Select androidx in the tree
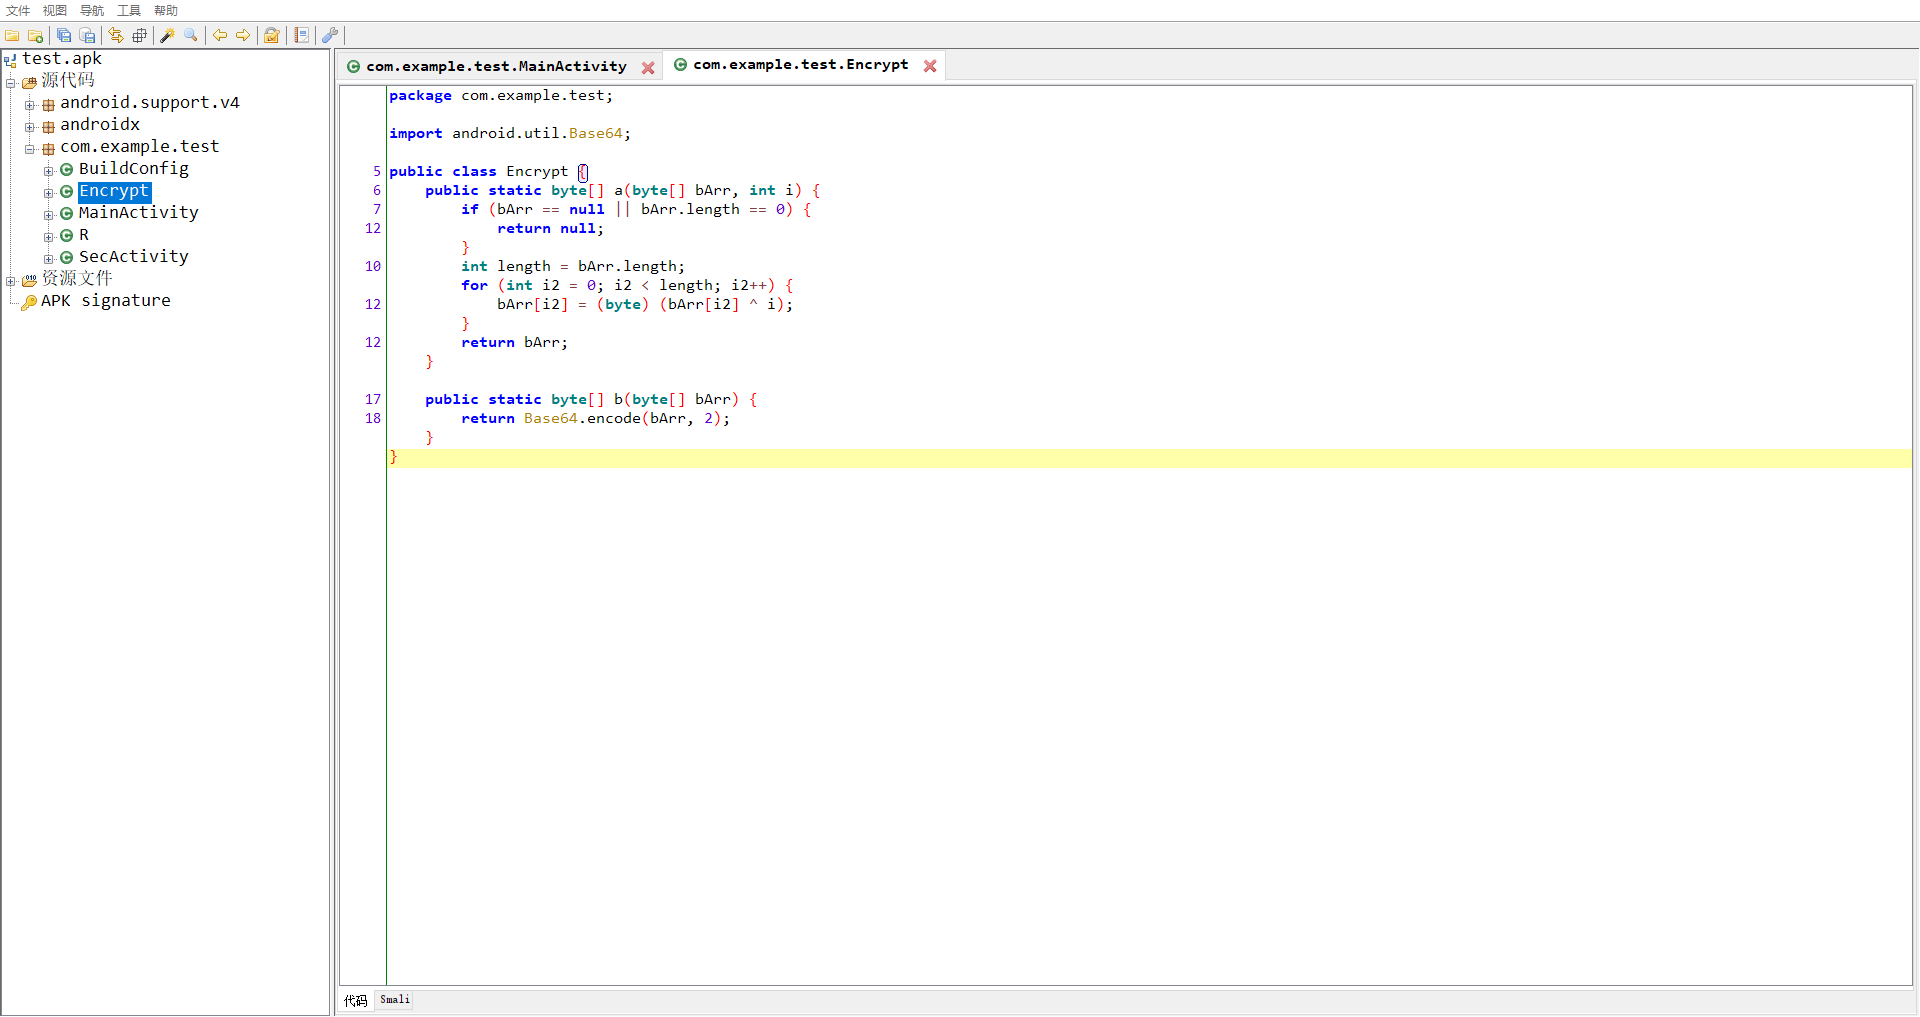The height and width of the screenshot is (1017, 1920). click(x=100, y=125)
